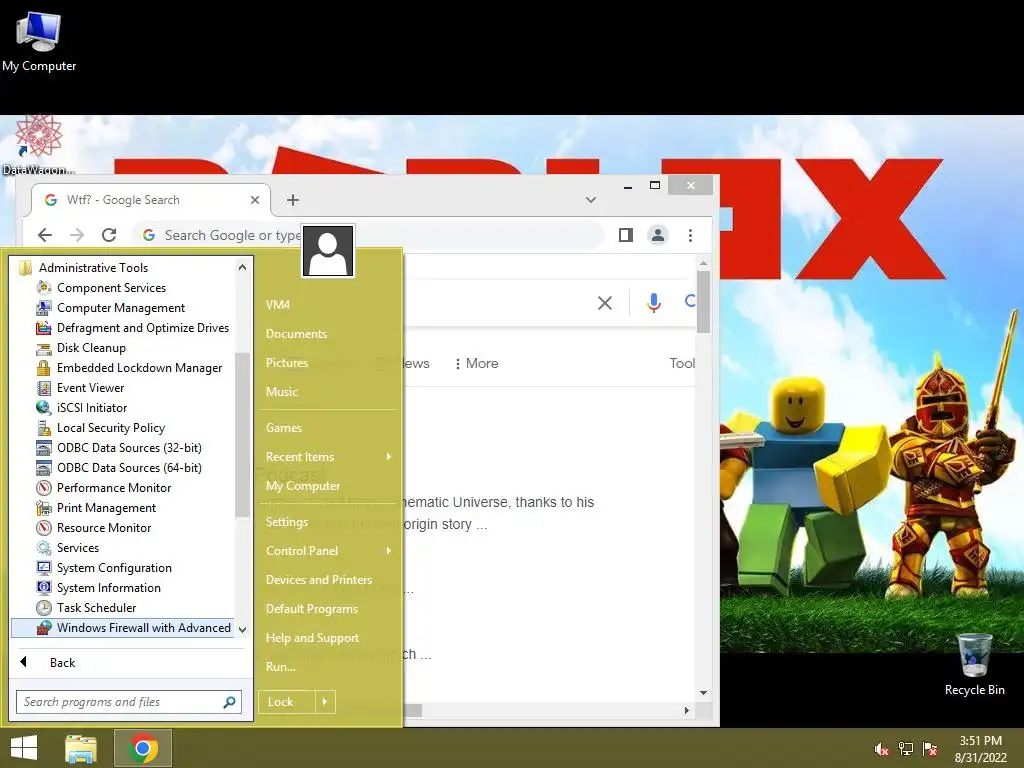Open Chrome profile menu
This screenshot has width=1024, height=768.
(x=658, y=235)
